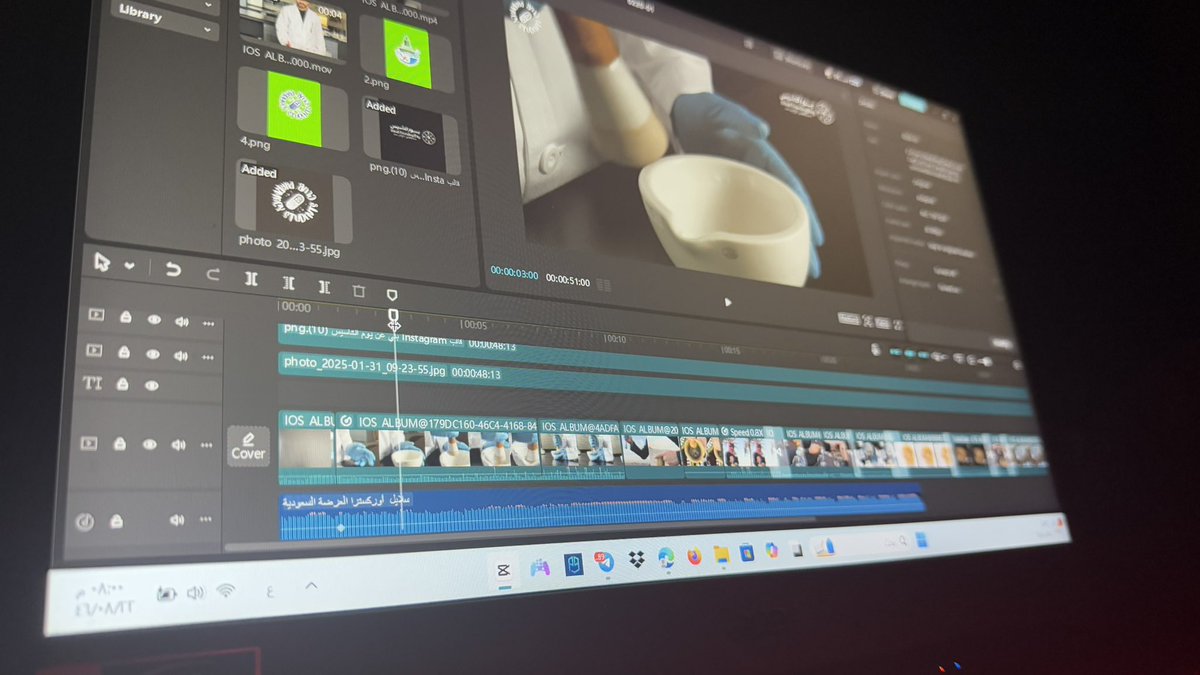
Task: Open the pointer tool mode dropdown
Action: (129, 266)
